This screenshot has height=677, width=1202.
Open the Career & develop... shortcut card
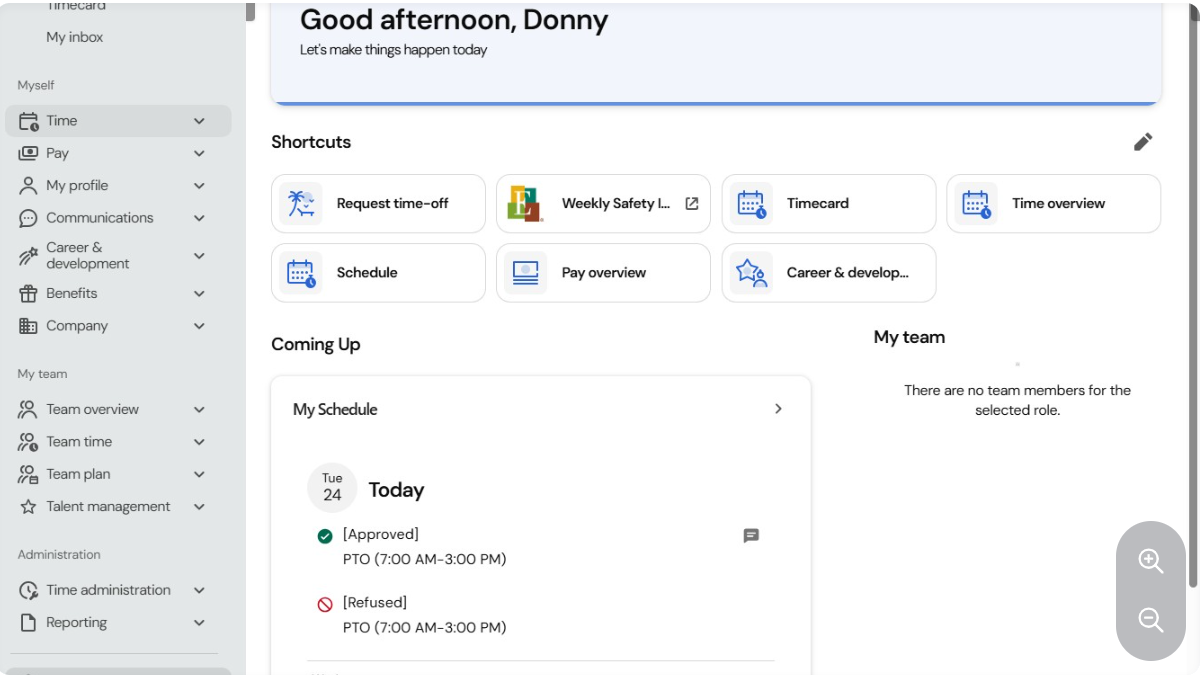[x=829, y=273]
